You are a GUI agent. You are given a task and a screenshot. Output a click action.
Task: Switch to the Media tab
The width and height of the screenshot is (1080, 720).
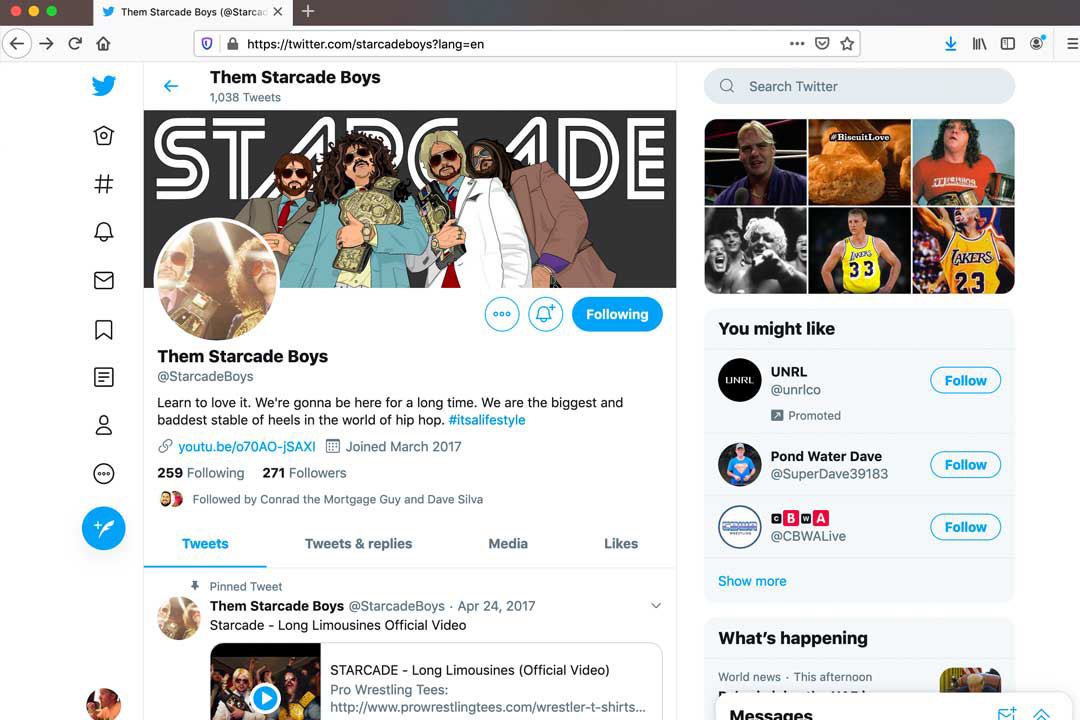click(x=508, y=544)
